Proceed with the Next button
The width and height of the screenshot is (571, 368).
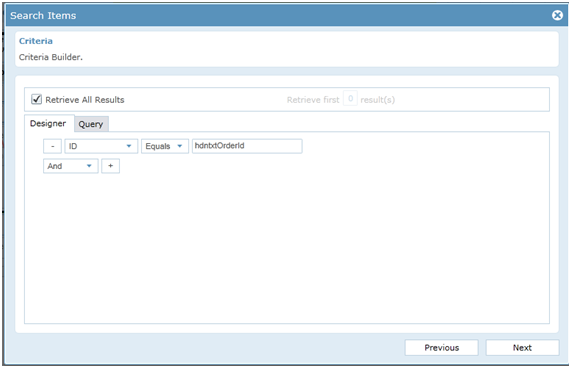click(x=522, y=348)
